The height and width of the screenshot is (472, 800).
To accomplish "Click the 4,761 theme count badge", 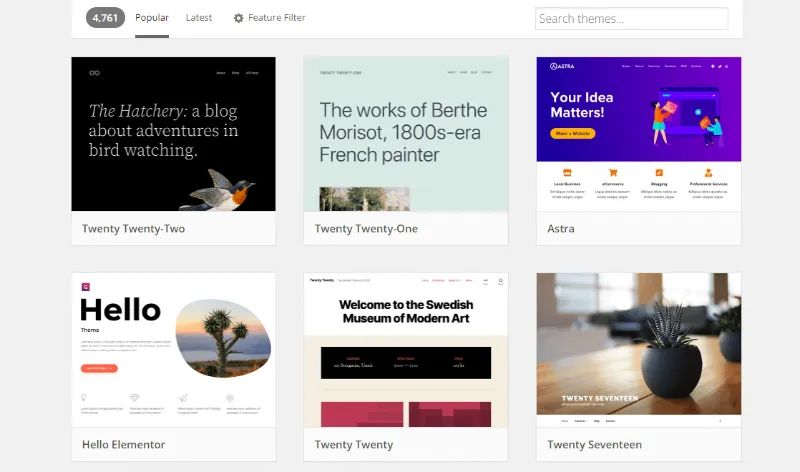I will (105, 18).
